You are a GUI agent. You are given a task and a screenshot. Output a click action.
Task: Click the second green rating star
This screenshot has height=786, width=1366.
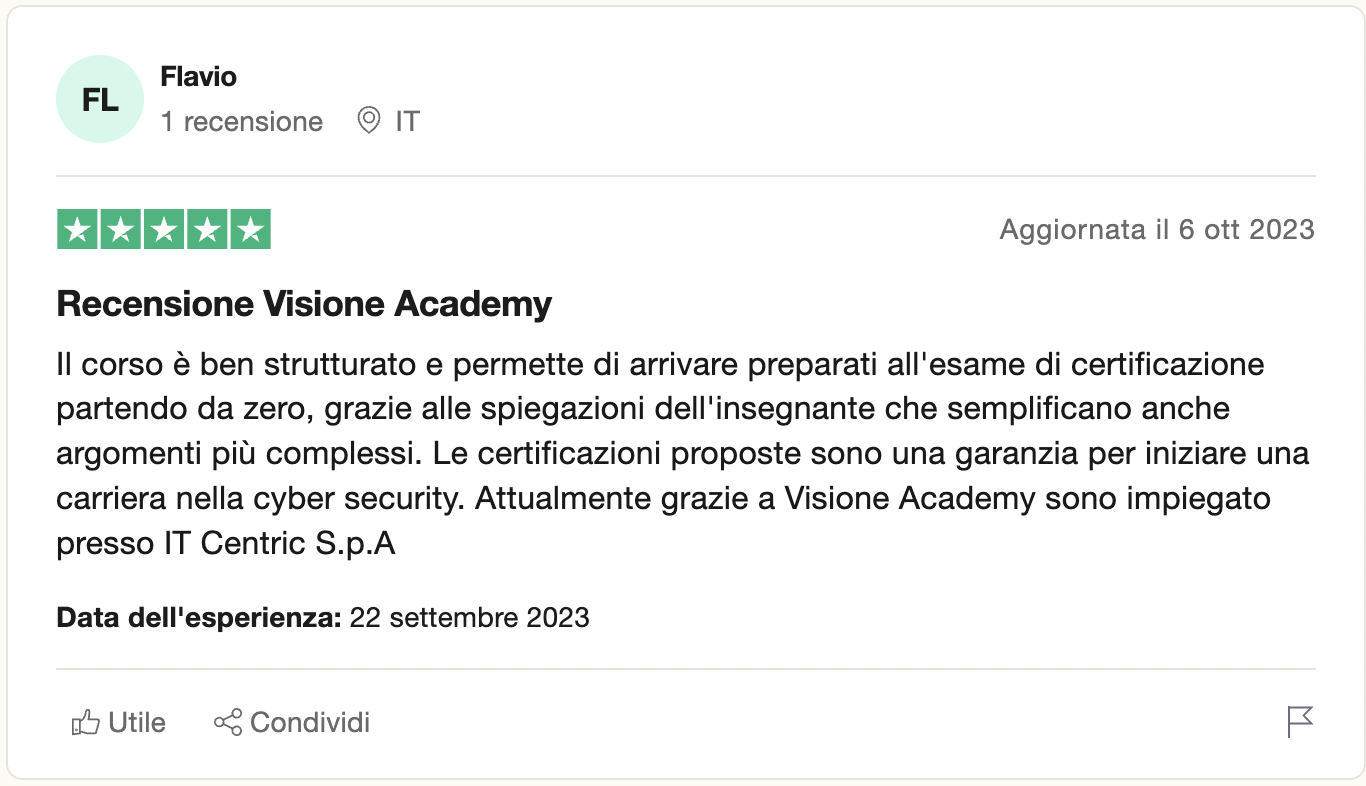coord(120,230)
